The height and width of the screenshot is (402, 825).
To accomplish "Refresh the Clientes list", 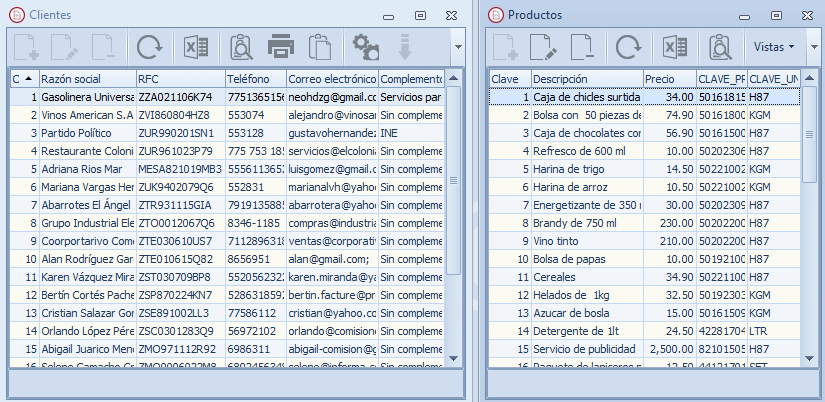I will tap(149, 46).
